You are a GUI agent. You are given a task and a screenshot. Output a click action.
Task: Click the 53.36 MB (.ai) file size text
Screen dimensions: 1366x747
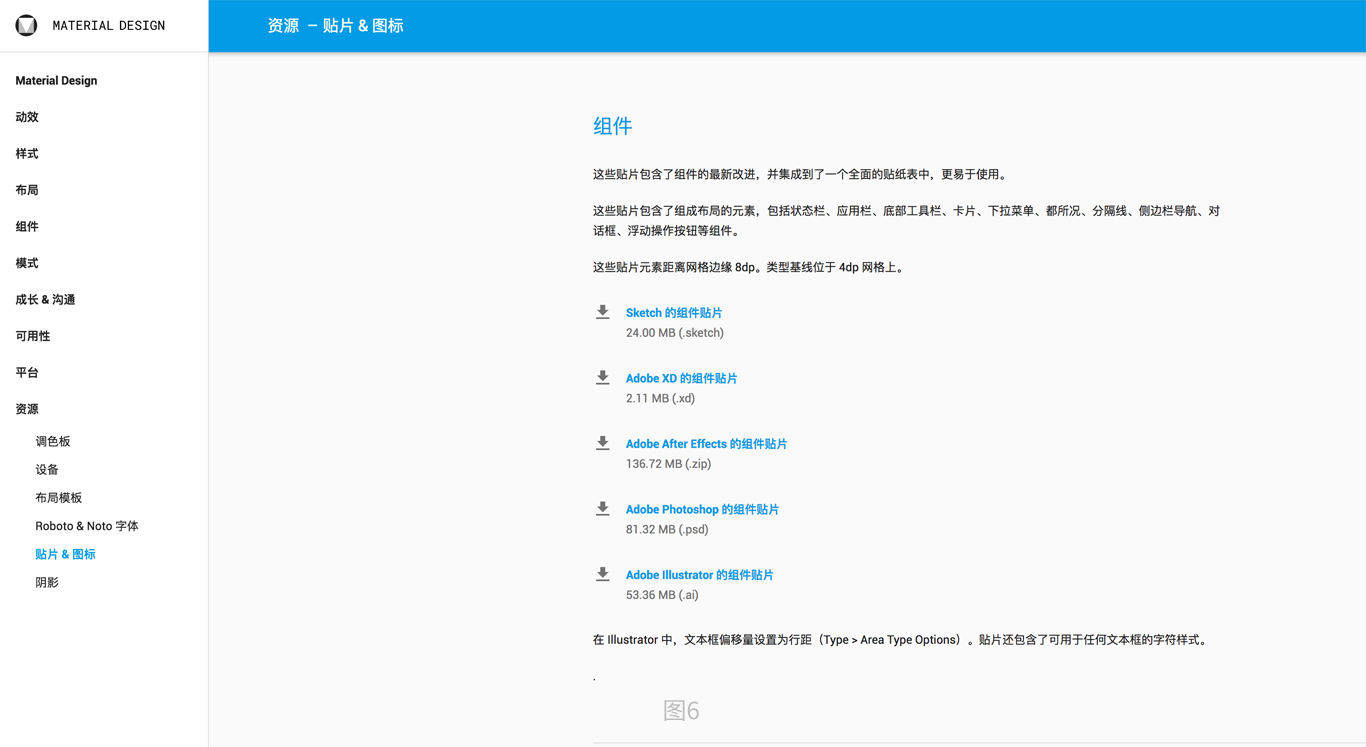tap(662, 595)
